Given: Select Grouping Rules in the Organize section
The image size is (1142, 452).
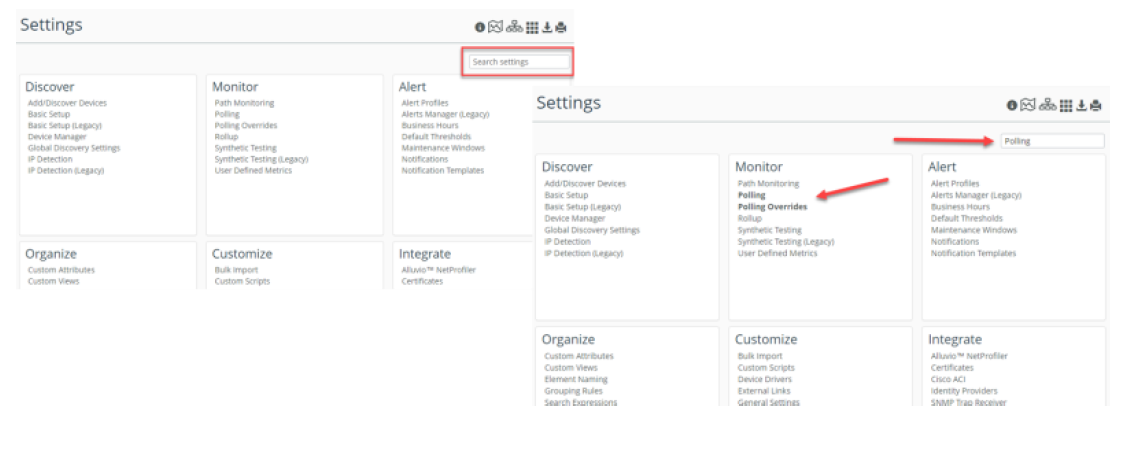Looking at the screenshot, I should click(x=573, y=391).
